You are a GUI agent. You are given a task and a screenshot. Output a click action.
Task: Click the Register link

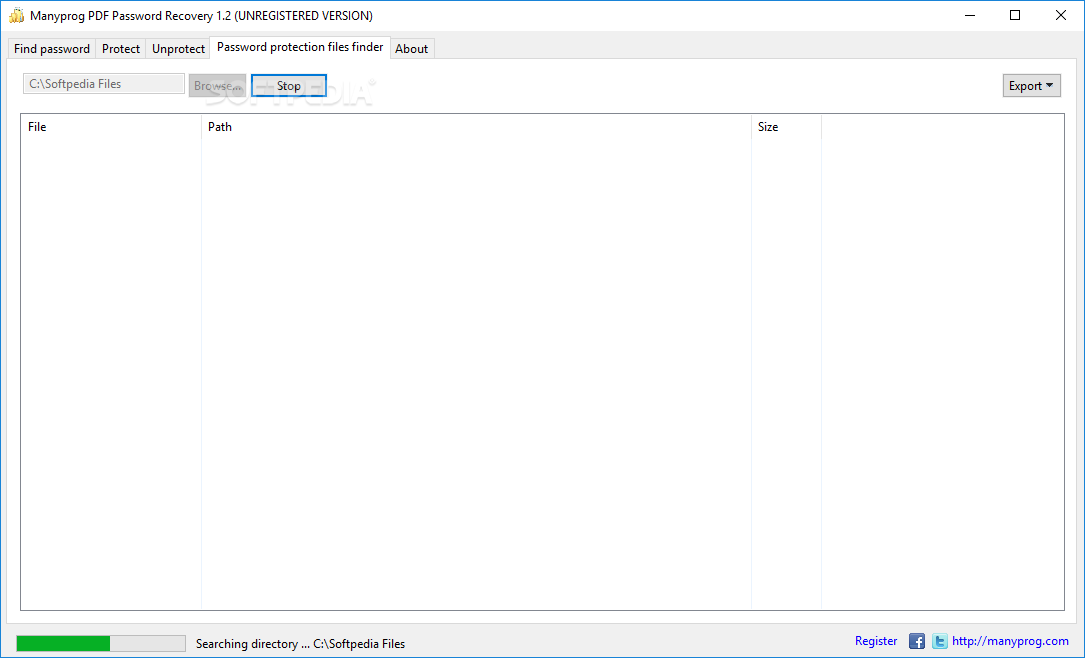(876, 641)
